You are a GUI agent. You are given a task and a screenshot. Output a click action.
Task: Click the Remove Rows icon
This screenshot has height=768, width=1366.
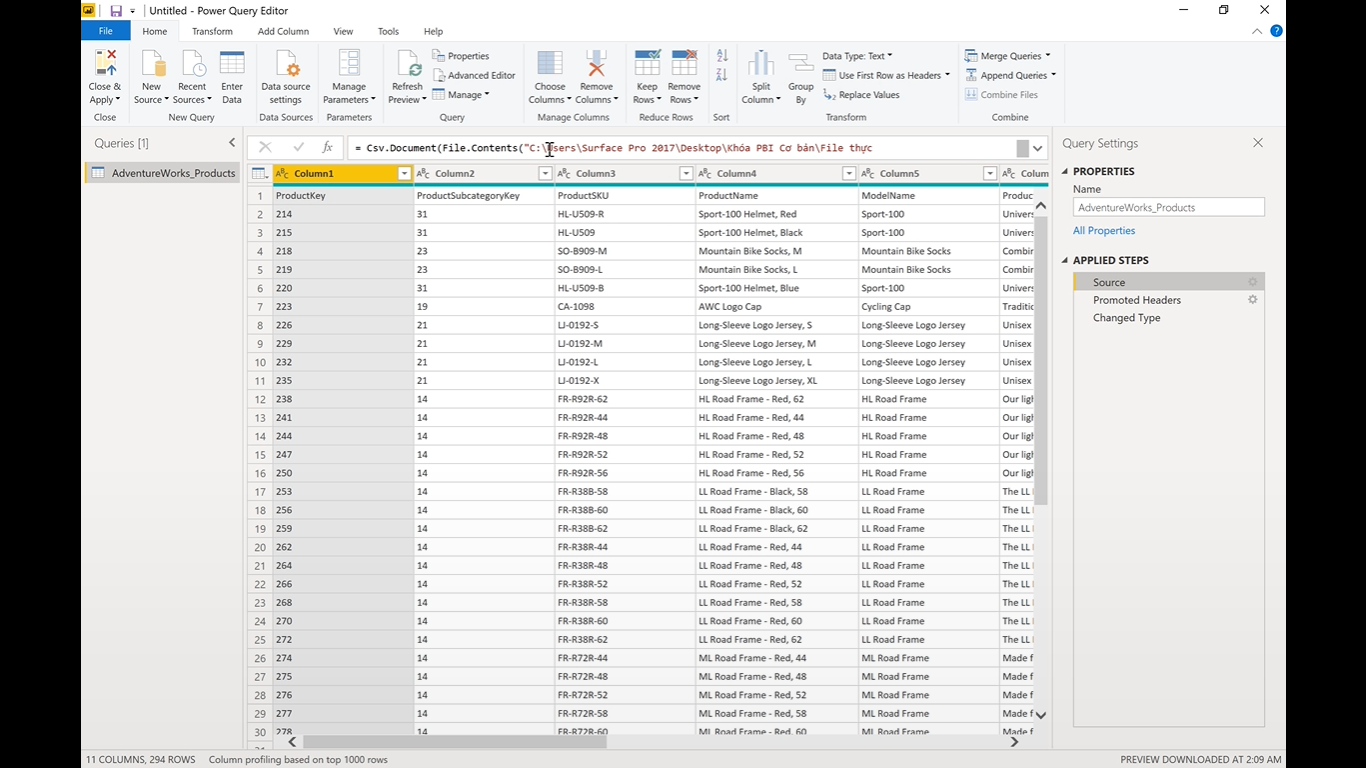coord(684,64)
